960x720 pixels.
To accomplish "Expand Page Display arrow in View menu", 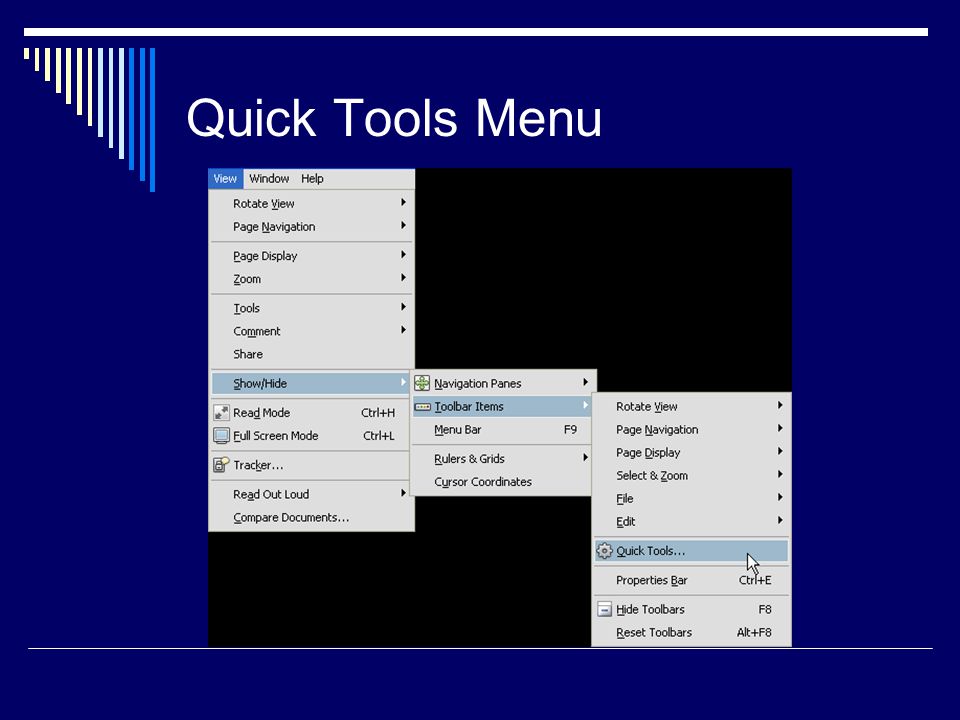I will [403, 255].
